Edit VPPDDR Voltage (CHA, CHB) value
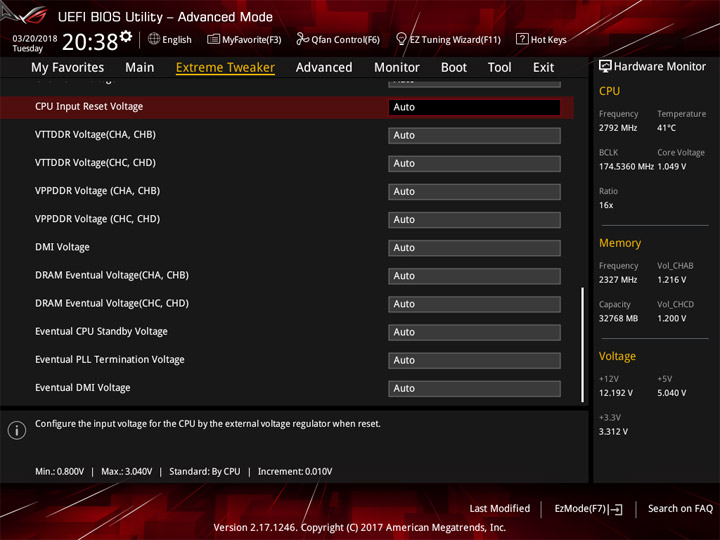This screenshot has width=720, height=540. (474, 191)
